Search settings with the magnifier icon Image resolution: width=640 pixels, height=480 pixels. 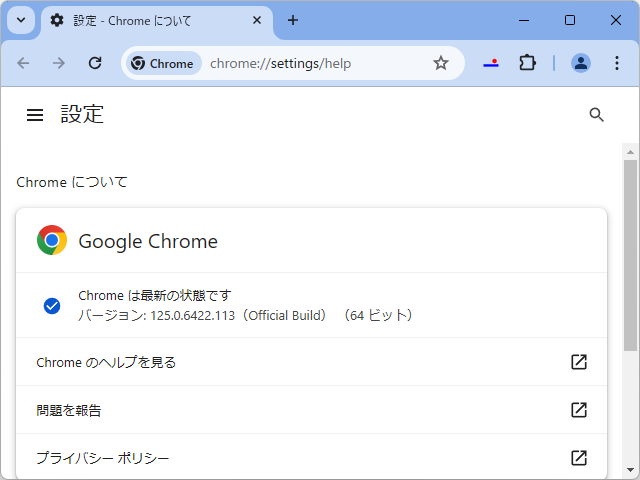(x=596, y=115)
